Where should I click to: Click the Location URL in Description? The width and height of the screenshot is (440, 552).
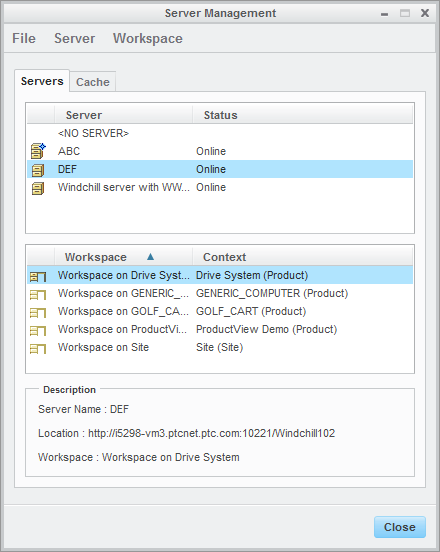(x=212, y=433)
